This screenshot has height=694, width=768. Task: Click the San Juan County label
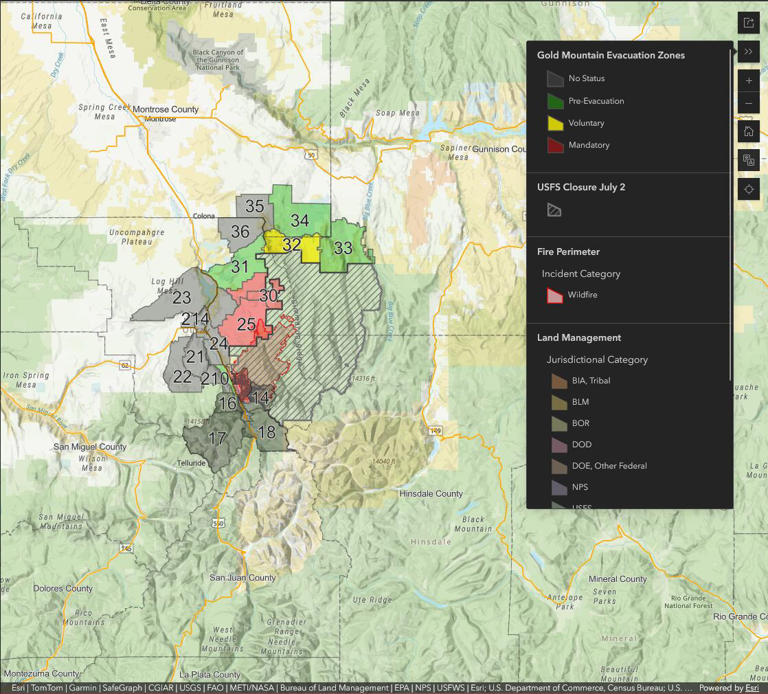click(x=242, y=578)
